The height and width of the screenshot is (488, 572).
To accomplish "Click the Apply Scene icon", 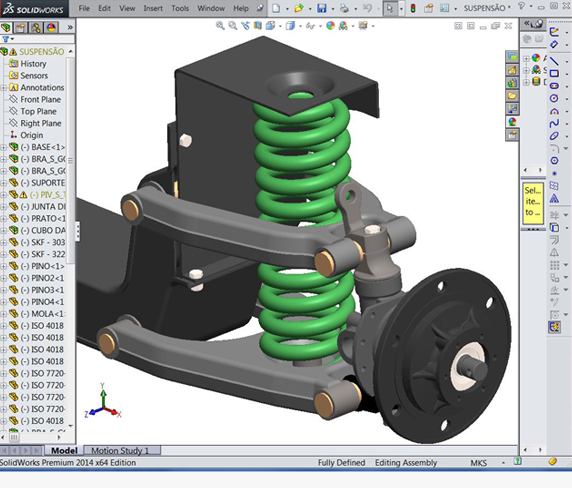I will 343,26.
